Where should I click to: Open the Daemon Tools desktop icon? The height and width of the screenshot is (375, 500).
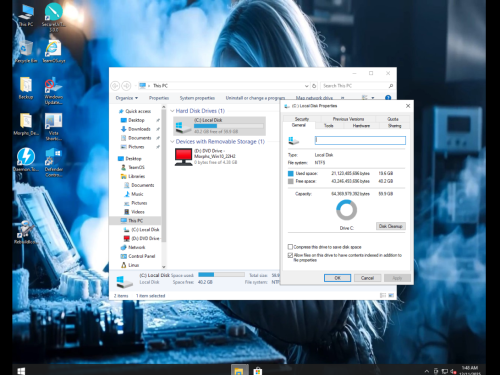tap(26, 159)
